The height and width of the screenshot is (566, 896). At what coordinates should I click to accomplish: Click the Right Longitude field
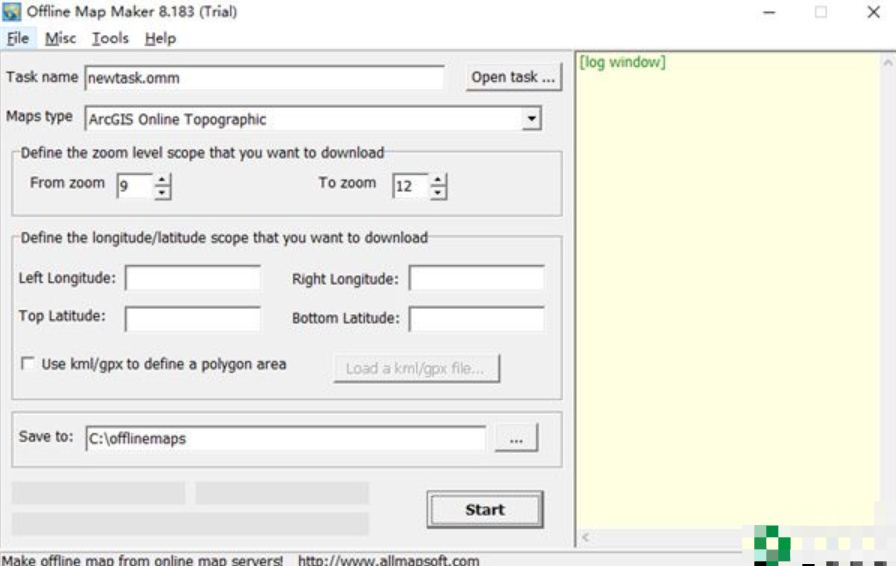(x=477, y=278)
